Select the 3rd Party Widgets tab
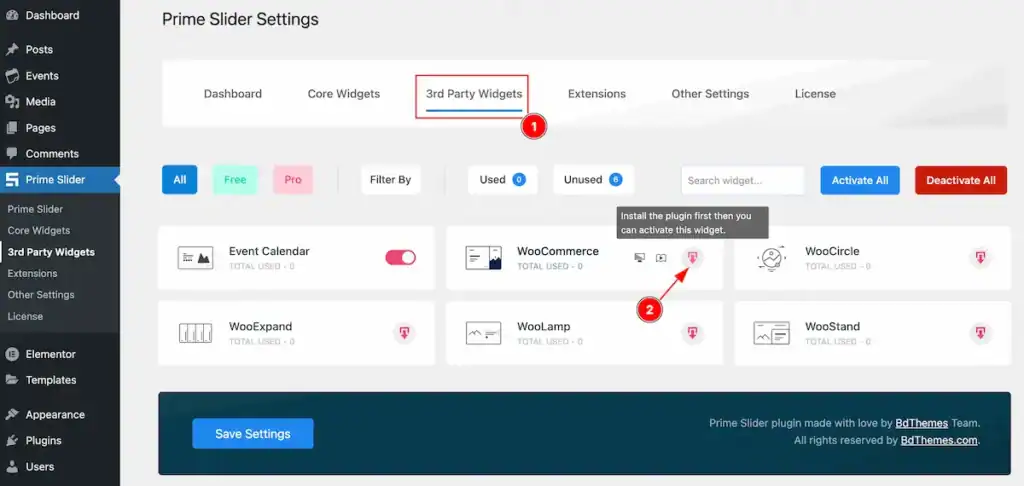 point(474,94)
